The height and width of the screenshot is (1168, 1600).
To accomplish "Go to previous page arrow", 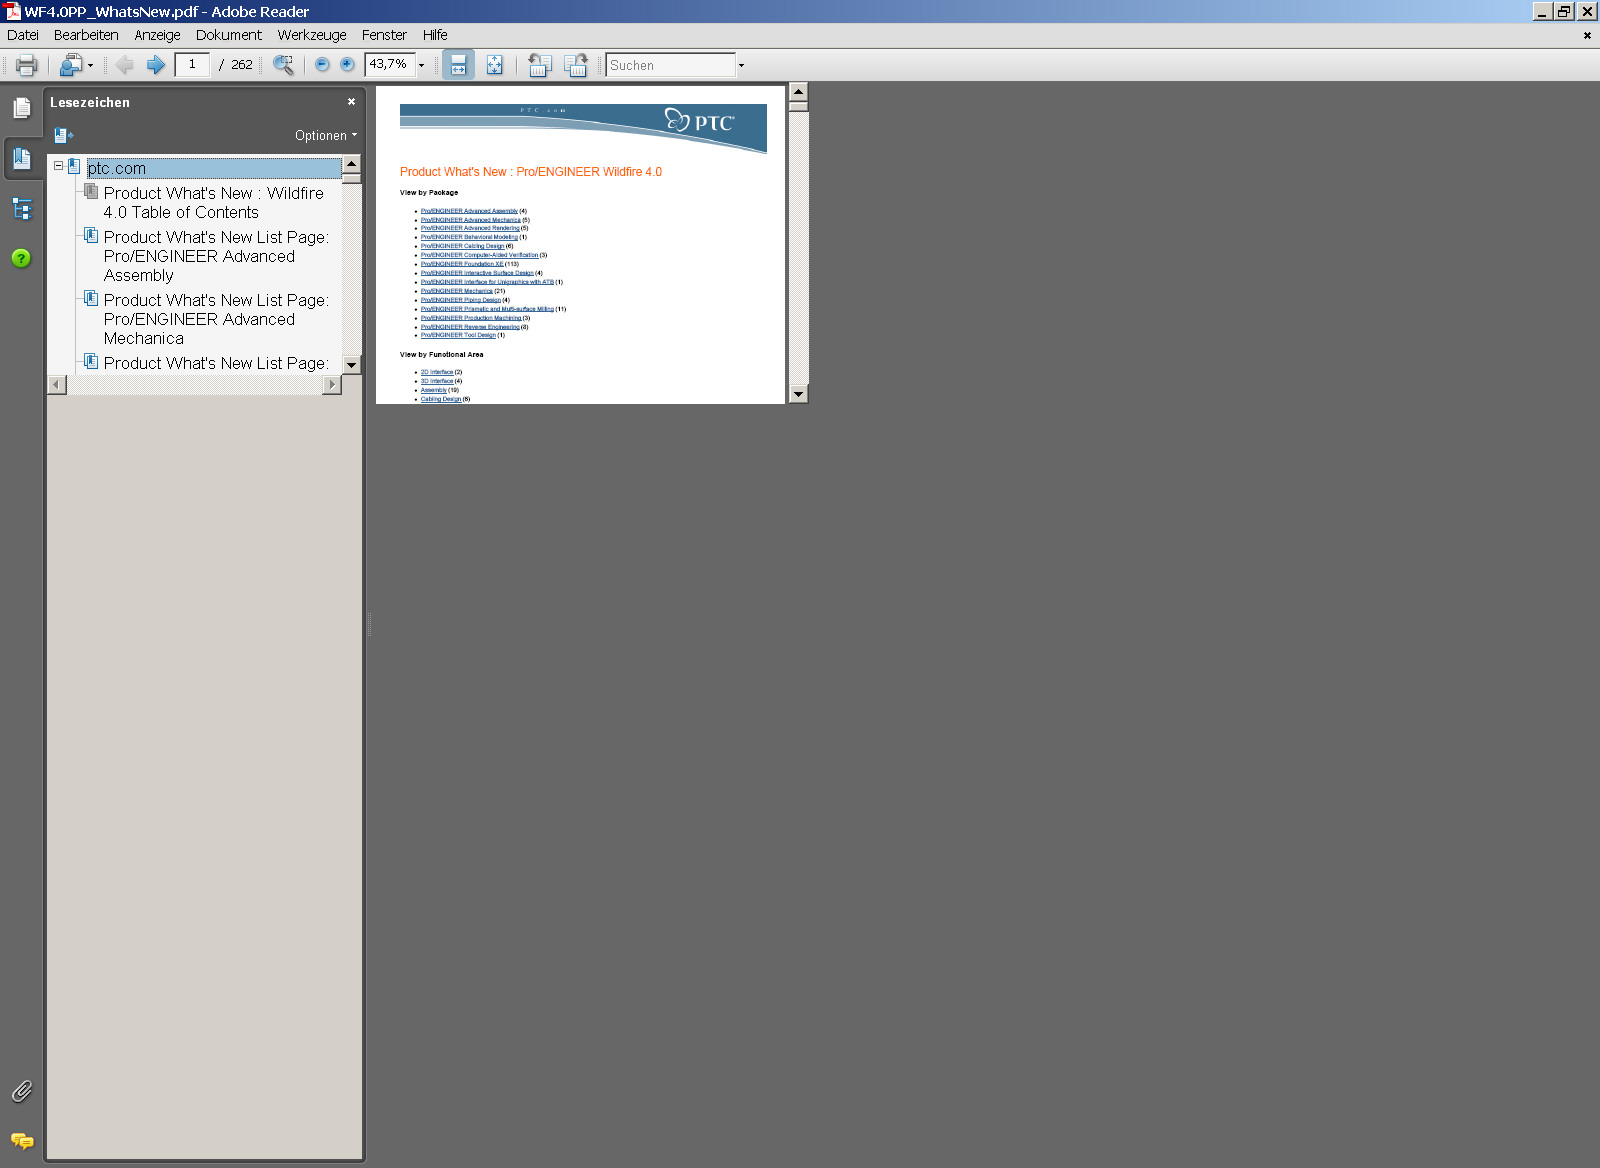I will coord(125,65).
